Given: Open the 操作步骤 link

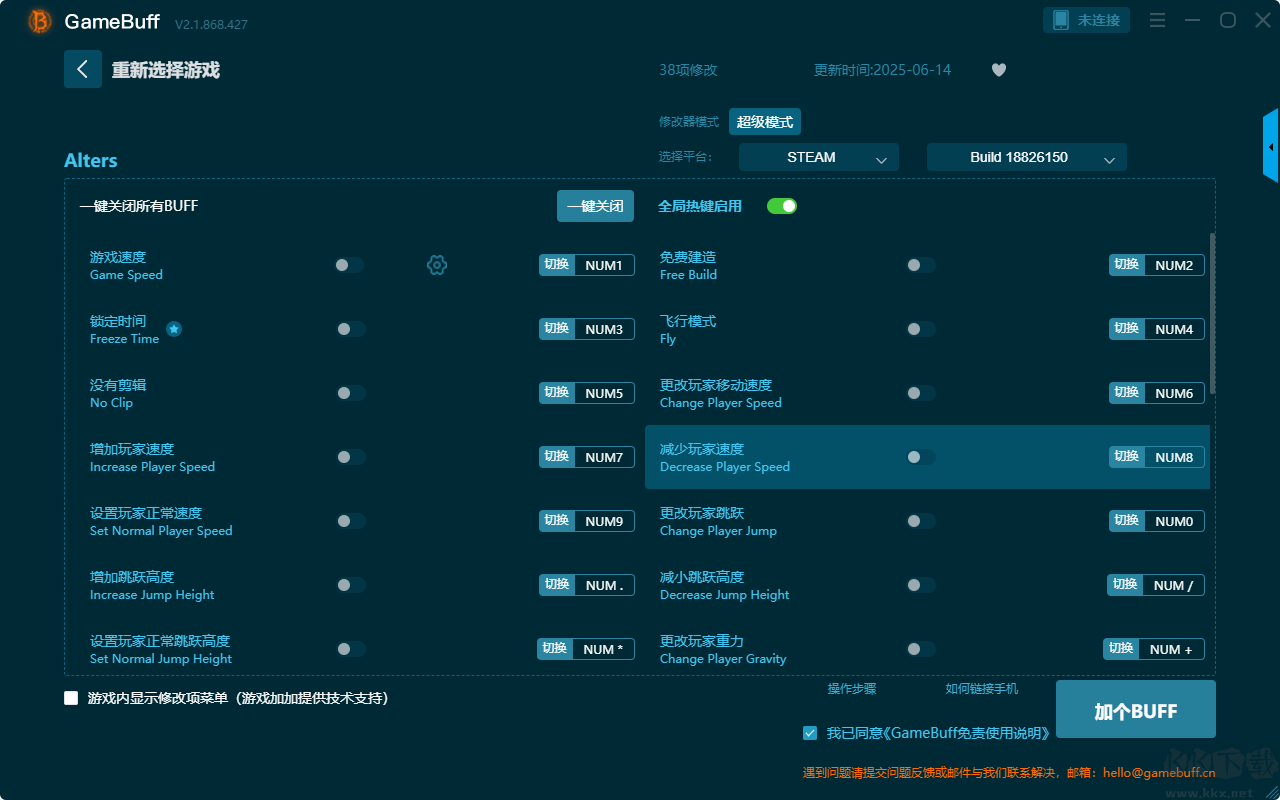Looking at the screenshot, I should (x=852, y=689).
